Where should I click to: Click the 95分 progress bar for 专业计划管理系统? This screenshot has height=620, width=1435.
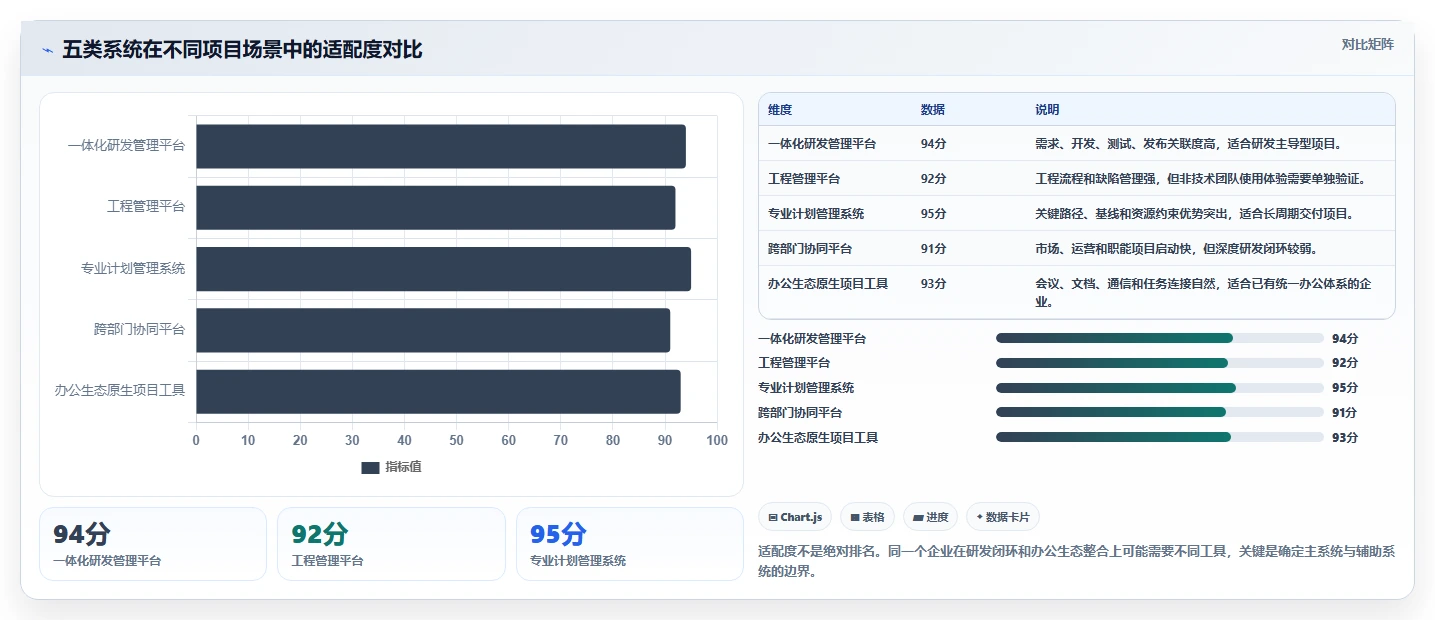click(x=1160, y=388)
